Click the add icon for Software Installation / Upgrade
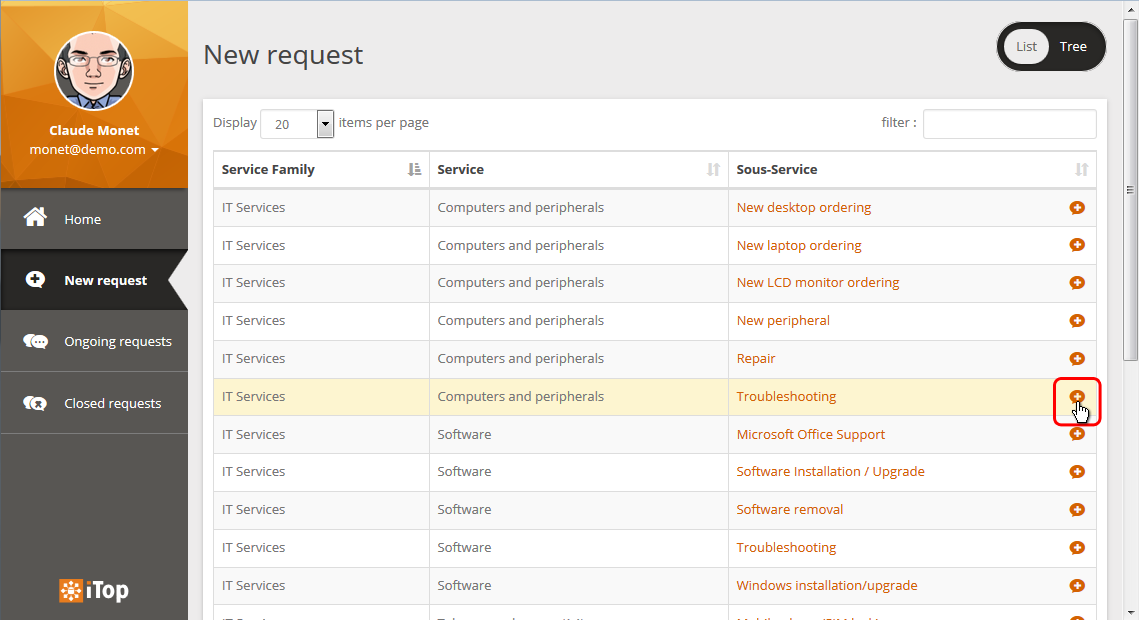The image size is (1139, 620). point(1077,472)
